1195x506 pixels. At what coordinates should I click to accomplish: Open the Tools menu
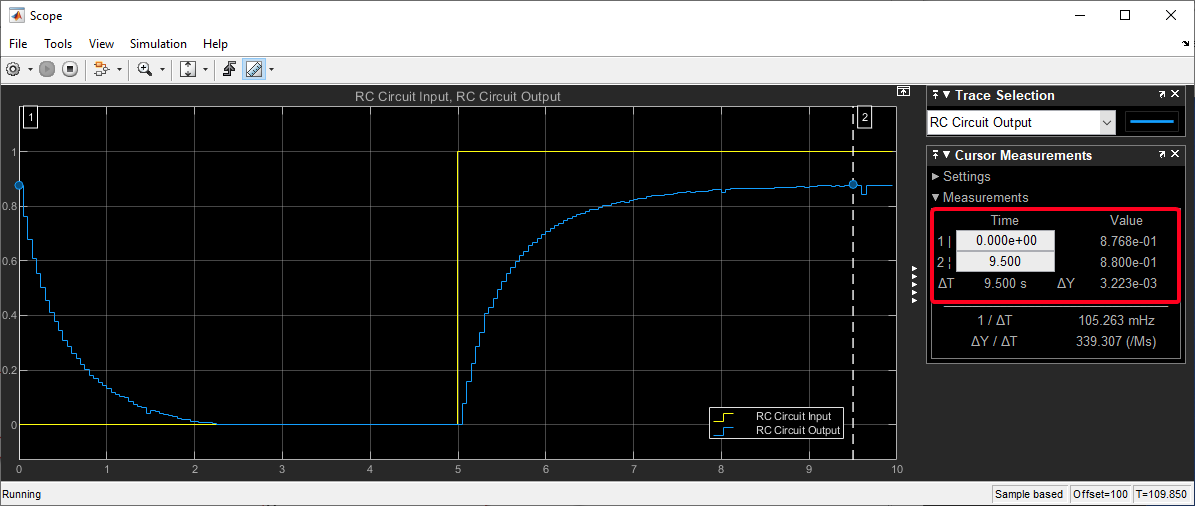[58, 44]
